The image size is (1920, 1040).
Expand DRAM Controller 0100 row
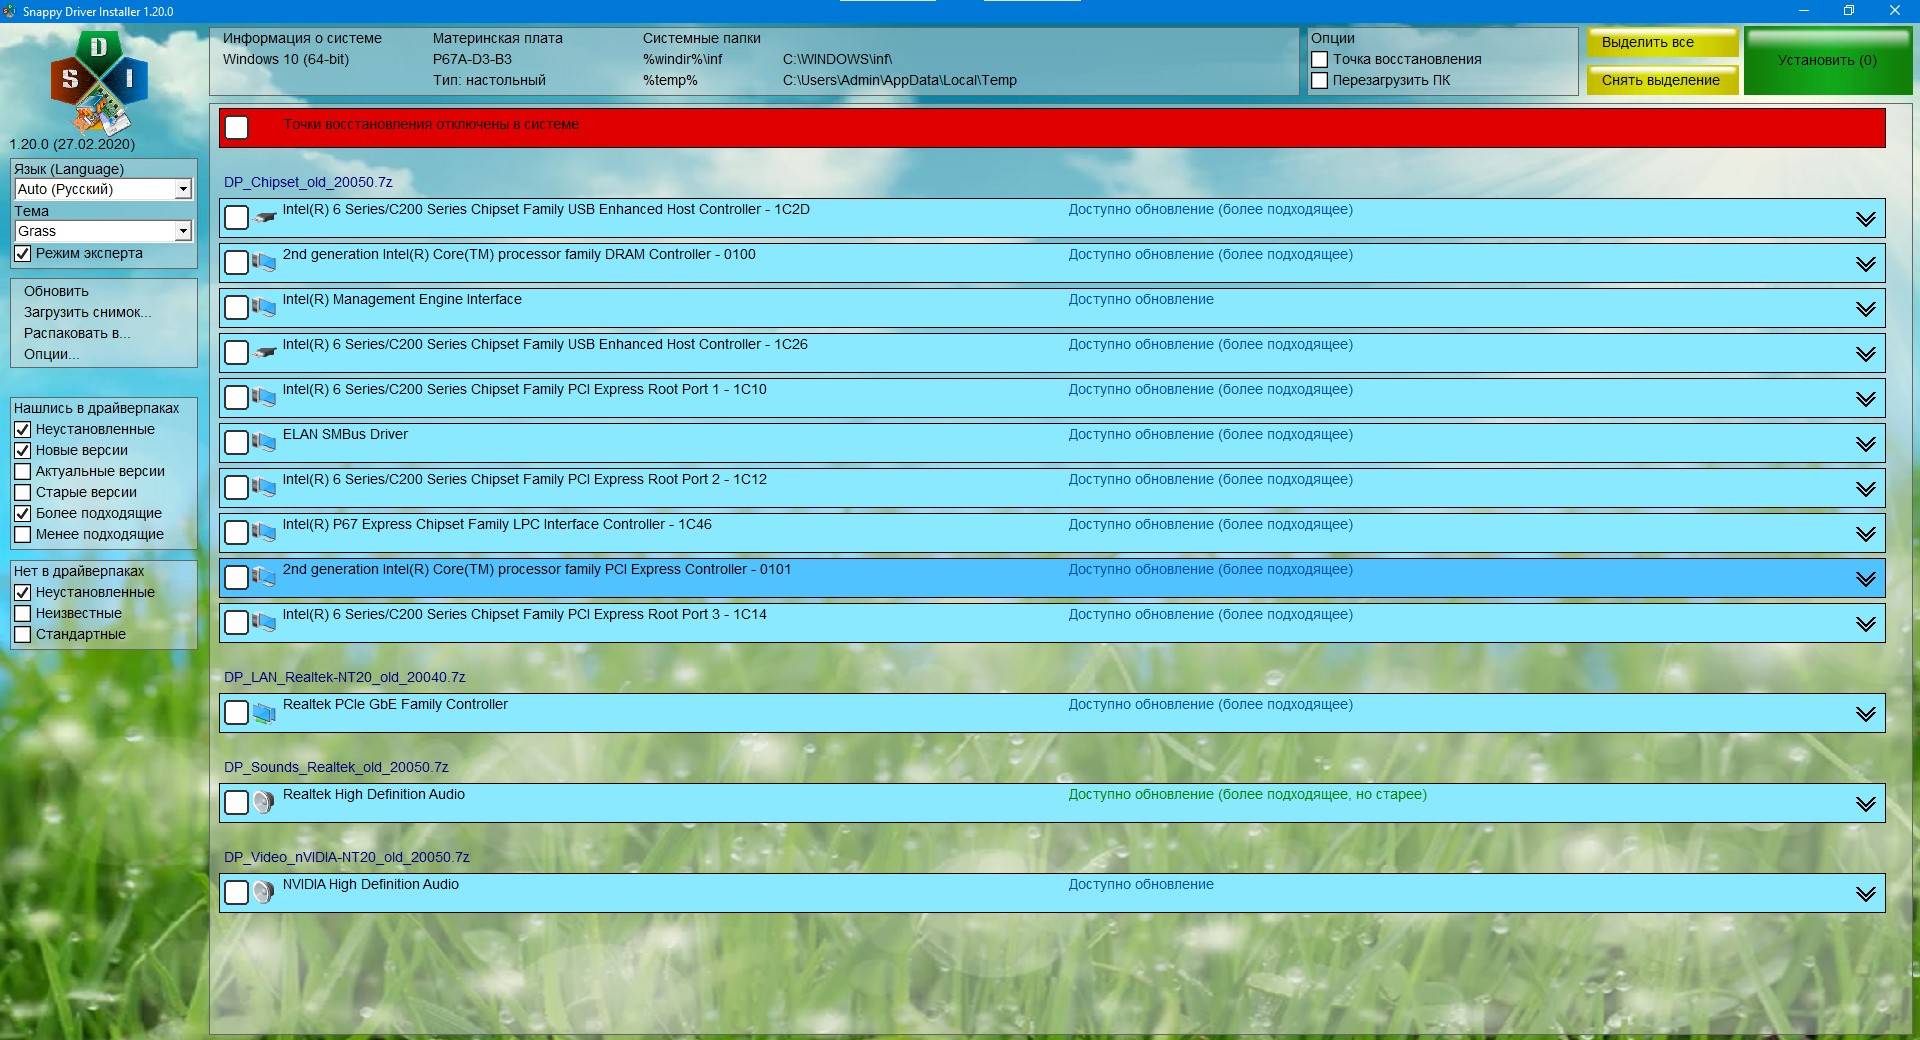click(1865, 264)
